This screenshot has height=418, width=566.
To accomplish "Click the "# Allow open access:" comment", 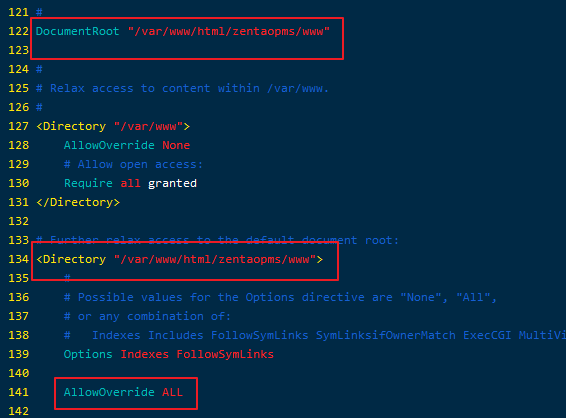I will click(x=133, y=164).
